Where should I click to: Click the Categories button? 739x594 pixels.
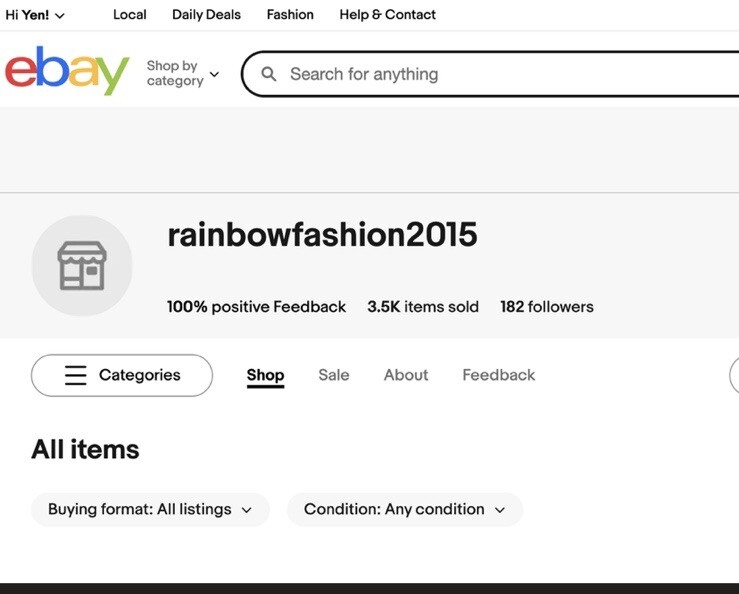pyautogui.click(x=122, y=375)
